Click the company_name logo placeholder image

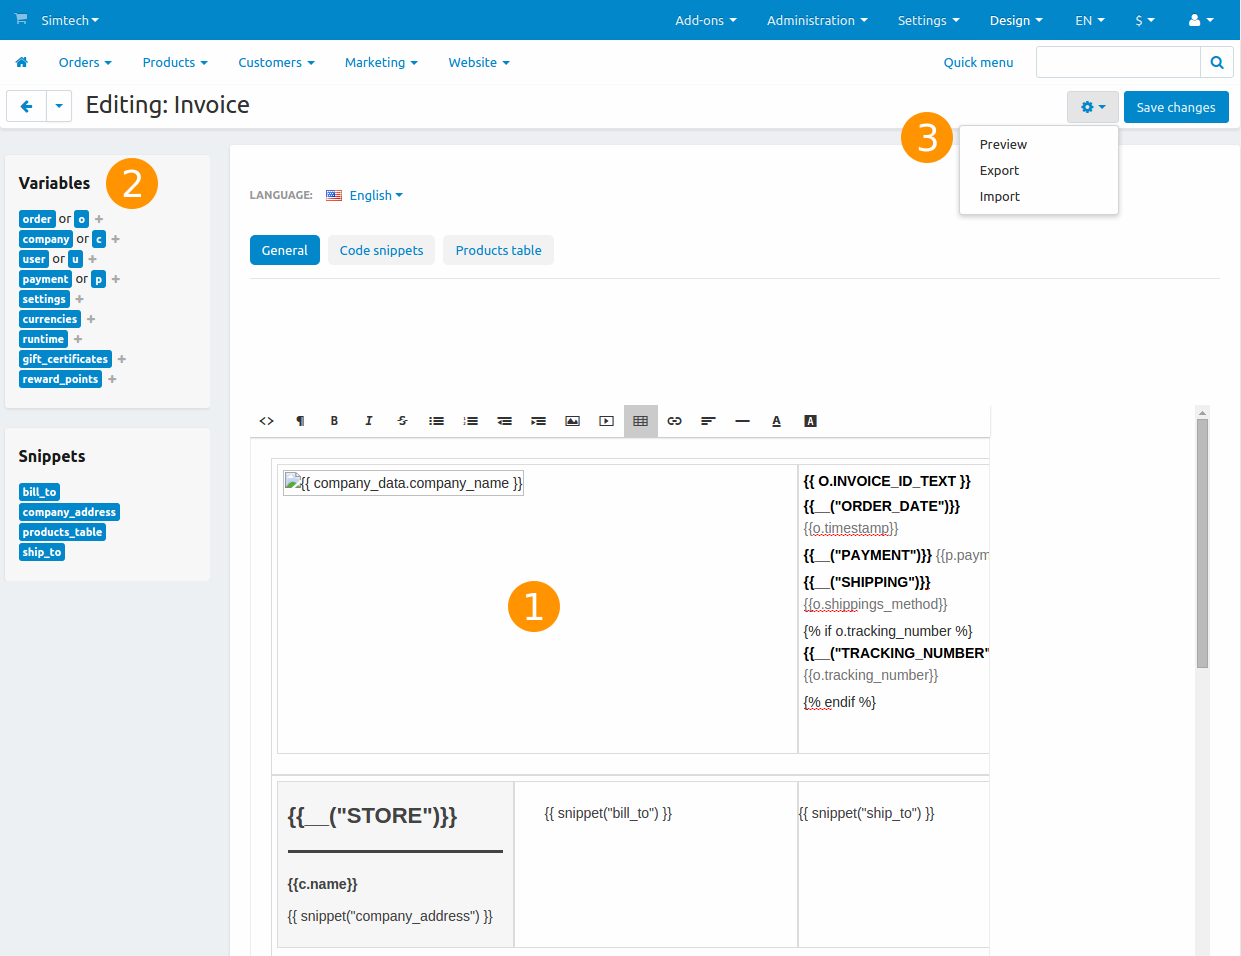click(403, 483)
